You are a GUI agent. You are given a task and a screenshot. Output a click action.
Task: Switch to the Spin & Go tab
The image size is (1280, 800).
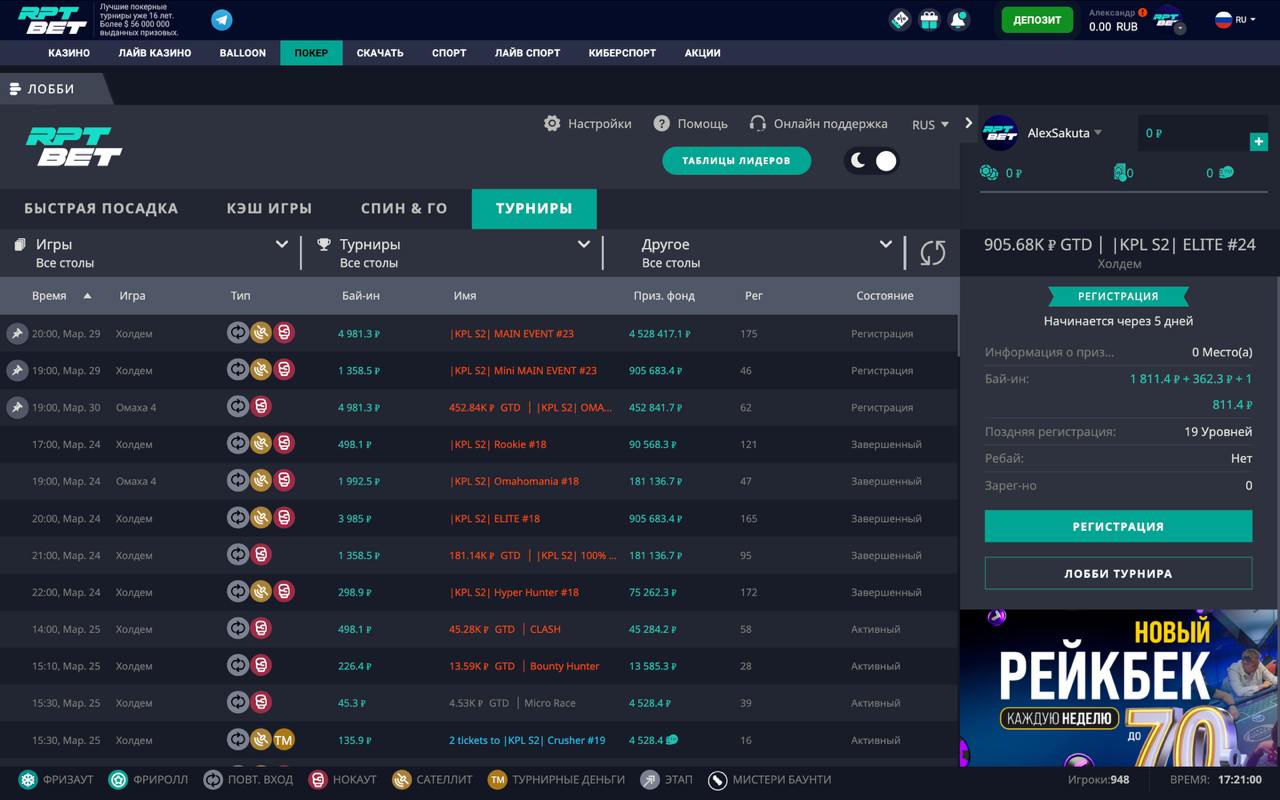pos(404,209)
